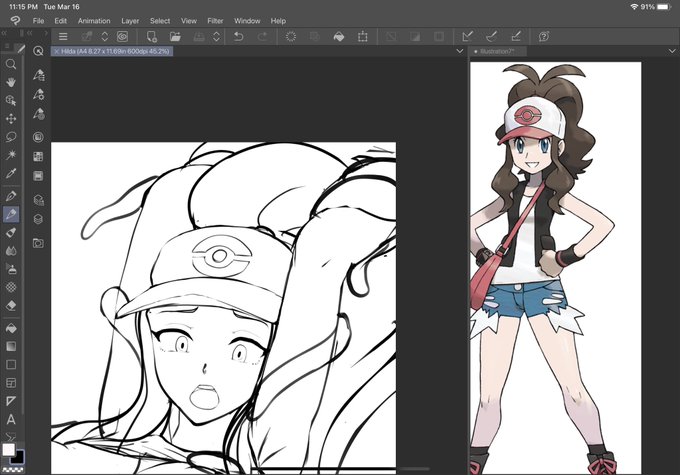
Task: Open the Tool Property palette icon
Action: [x=39, y=94]
